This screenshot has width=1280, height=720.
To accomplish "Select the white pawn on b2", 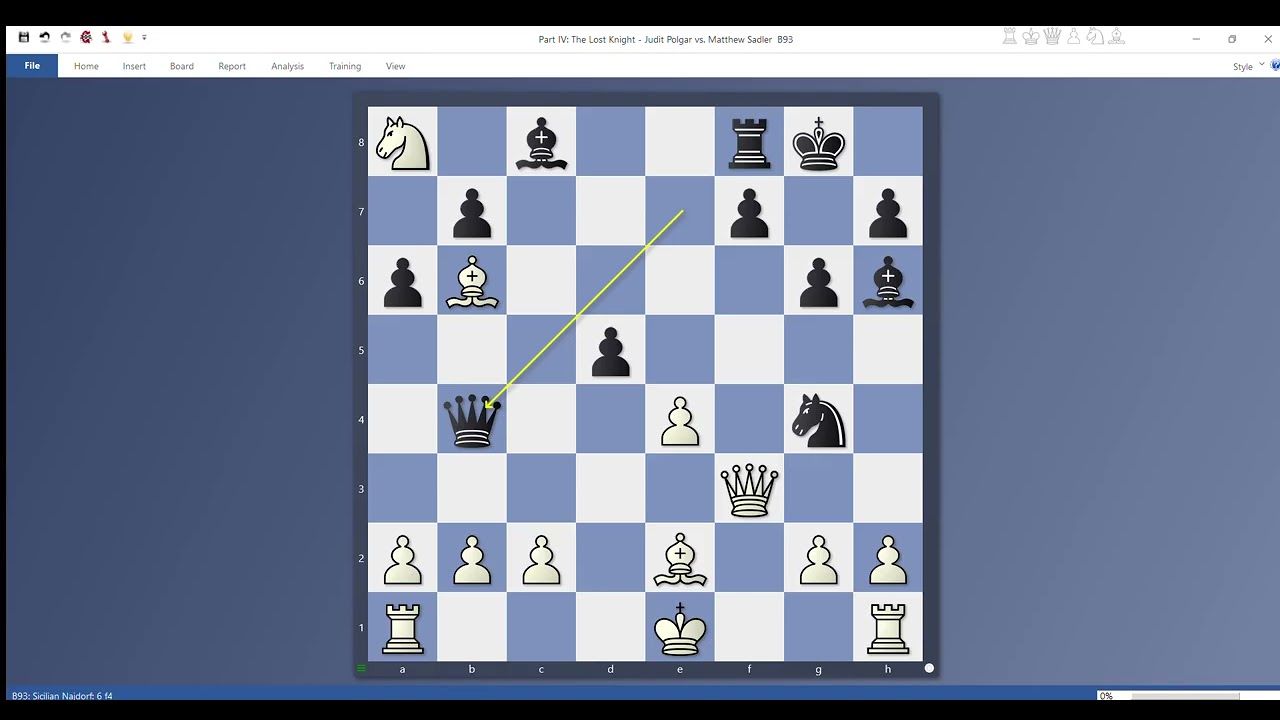I will [472, 558].
